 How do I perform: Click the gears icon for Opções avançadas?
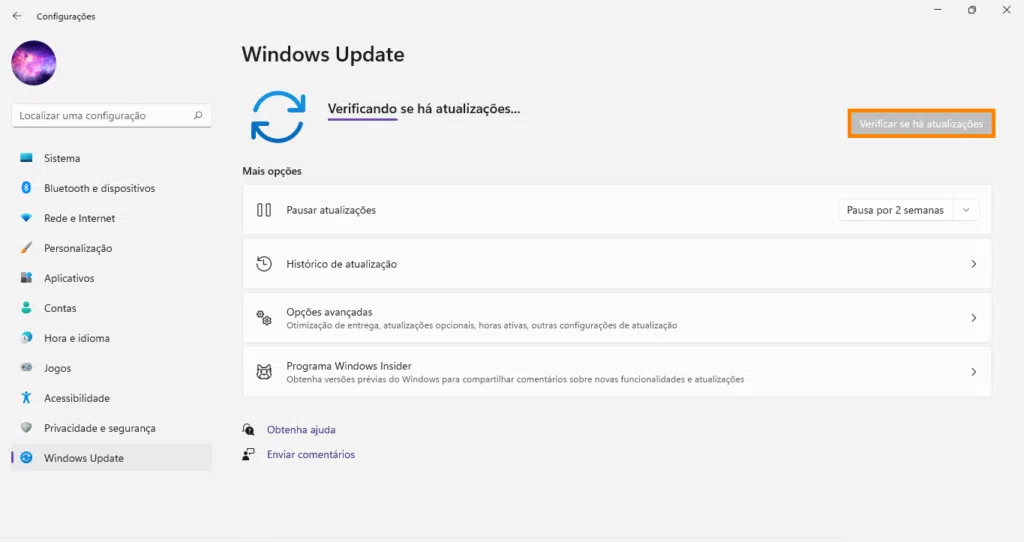click(x=264, y=318)
